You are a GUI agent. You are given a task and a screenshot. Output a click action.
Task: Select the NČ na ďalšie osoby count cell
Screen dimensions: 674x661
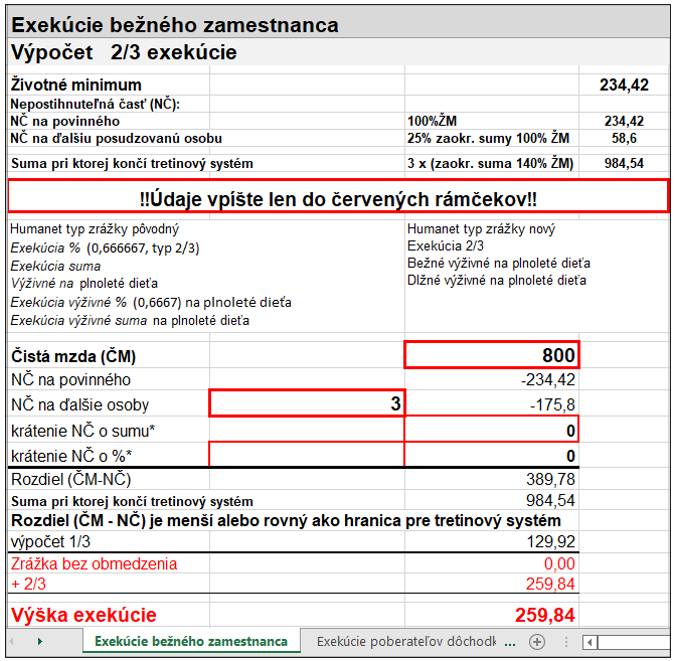pyautogui.click(x=307, y=404)
